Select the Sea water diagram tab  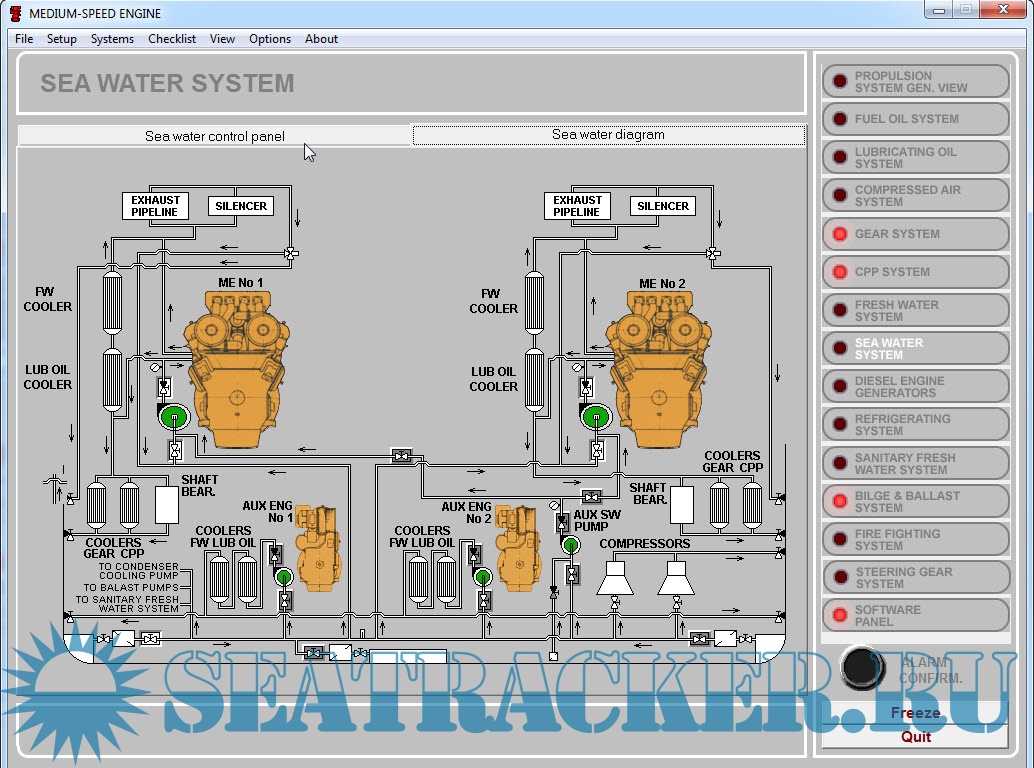coord(608,135)
